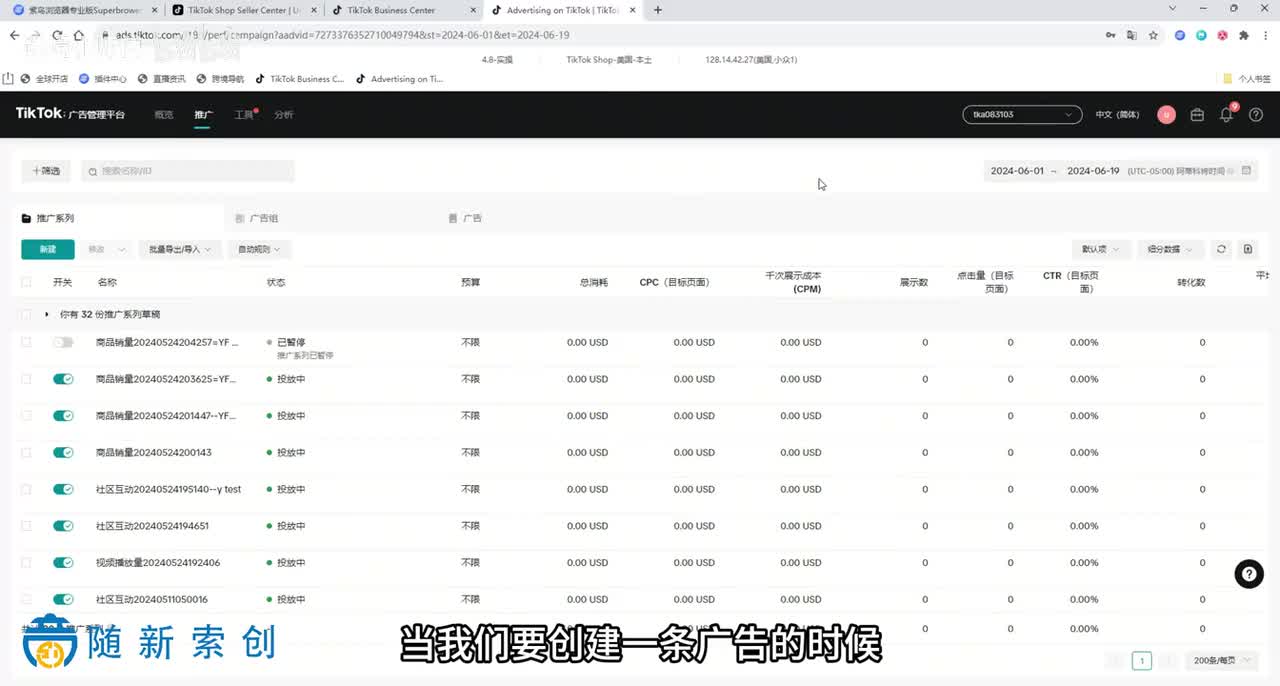Click the blue extension icon in toolbar
1280x686 pixels.
1180,35
